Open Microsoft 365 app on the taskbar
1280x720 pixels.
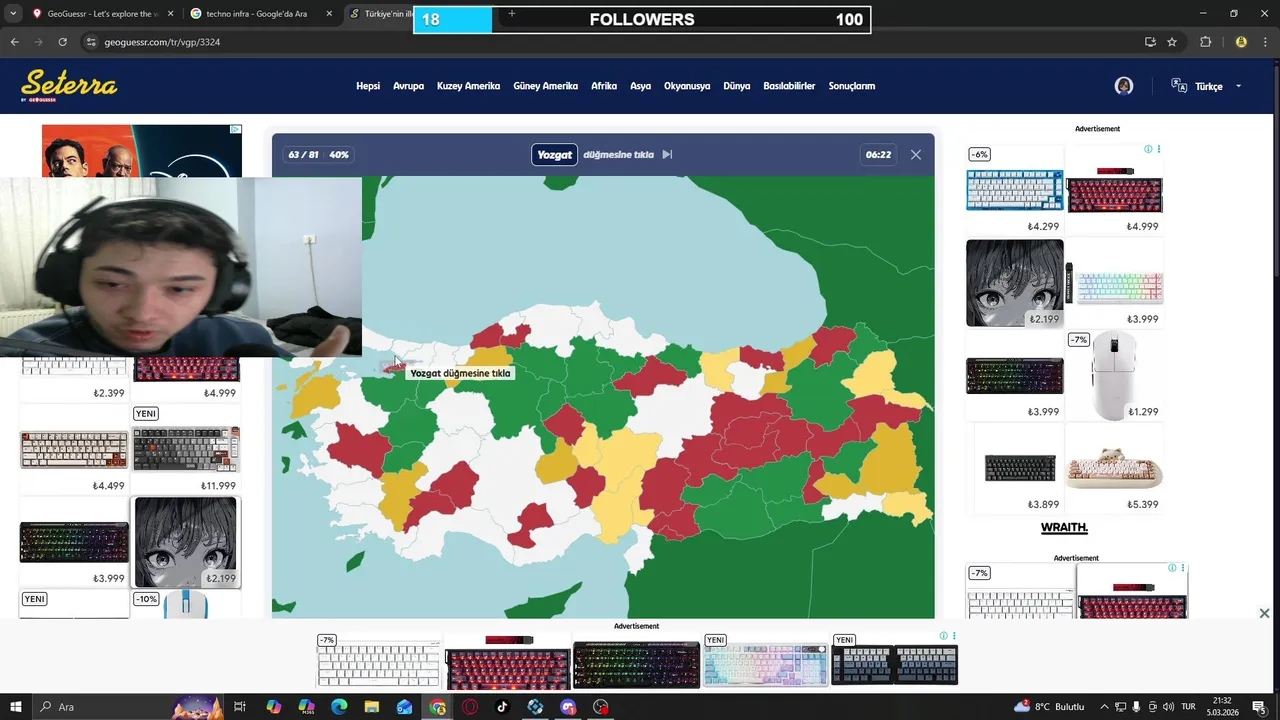click(306, 707)
